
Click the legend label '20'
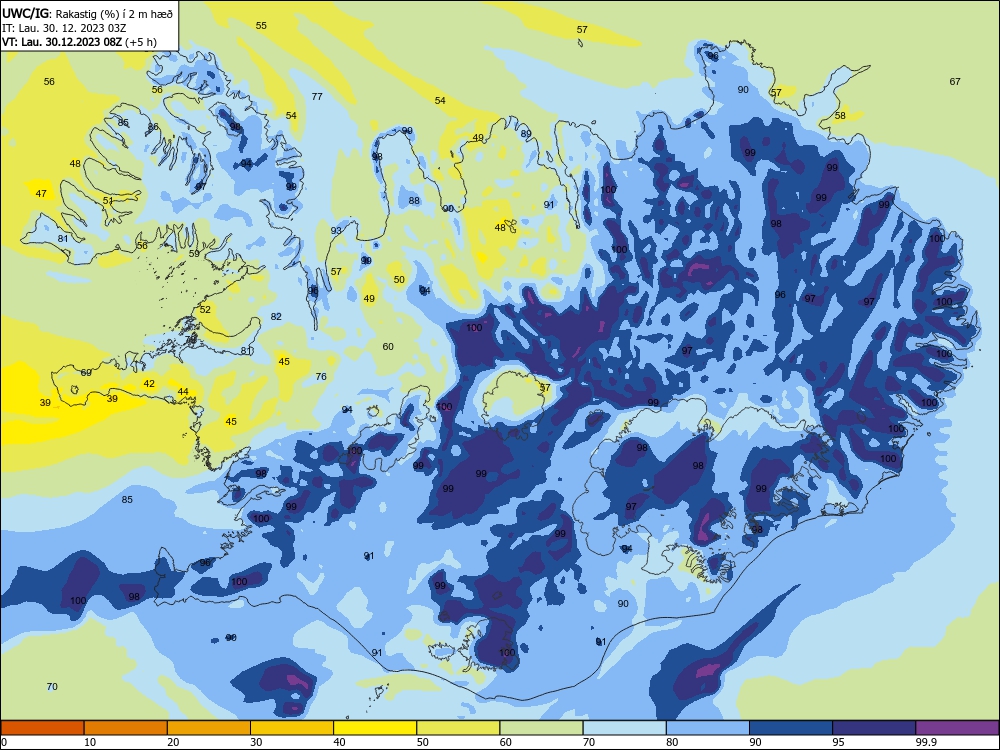[173, 742]
